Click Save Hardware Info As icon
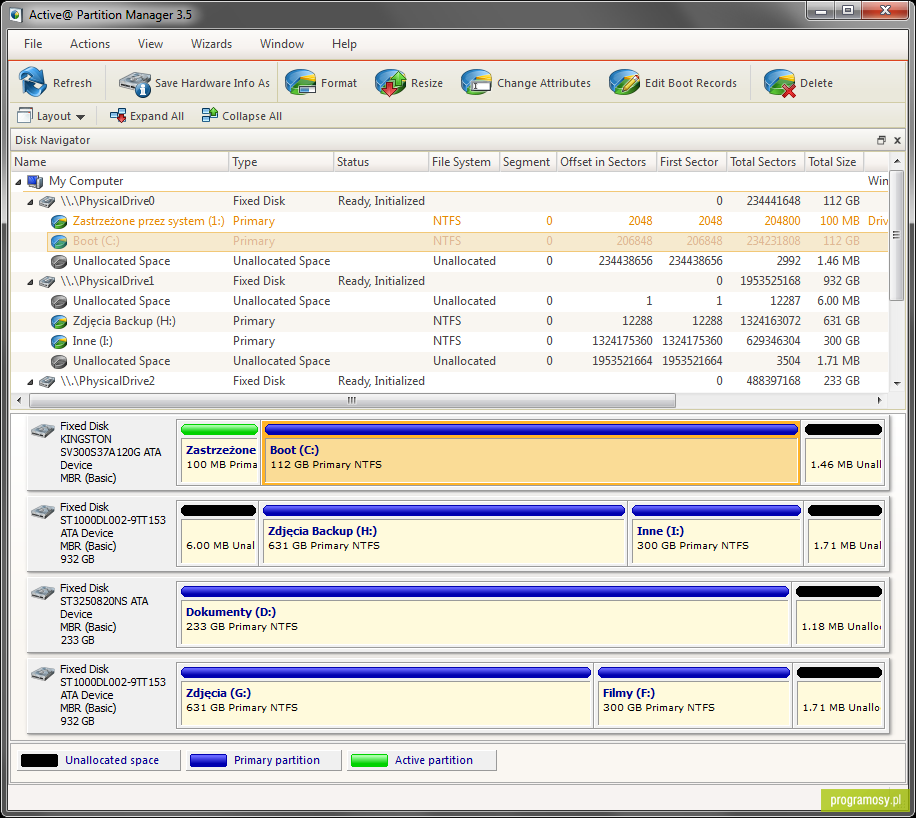This screenshot has height=818, width=916. 135,83
